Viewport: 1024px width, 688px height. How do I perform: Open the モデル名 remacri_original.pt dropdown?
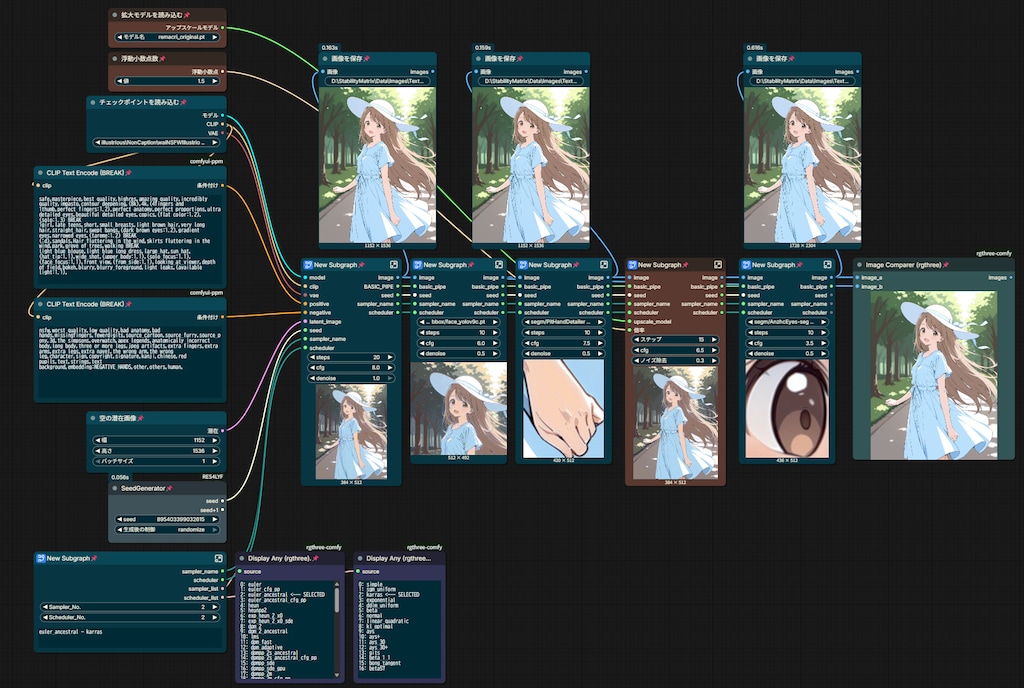point(167,37)
